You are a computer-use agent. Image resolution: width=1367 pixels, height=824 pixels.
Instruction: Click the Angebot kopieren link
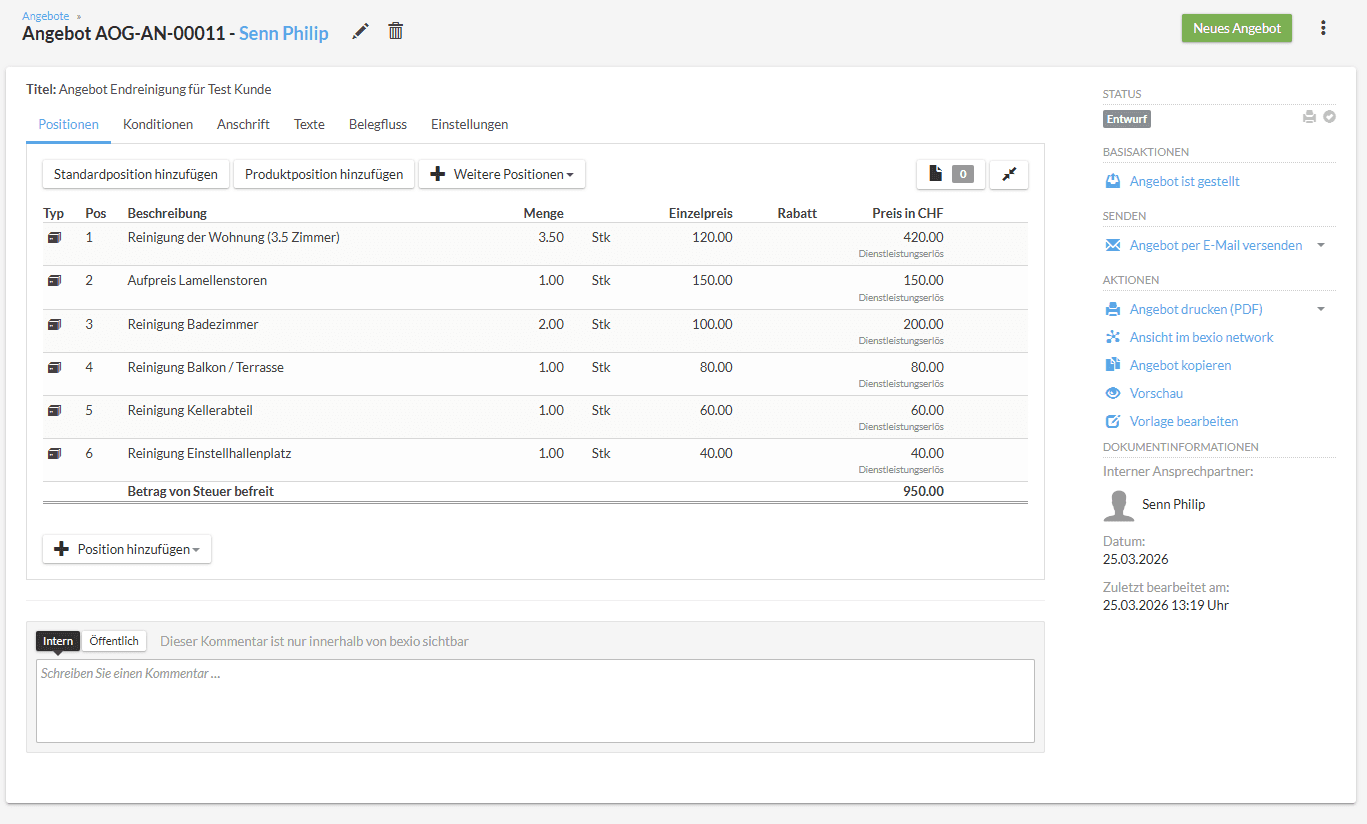click(x=1181, y=365)
